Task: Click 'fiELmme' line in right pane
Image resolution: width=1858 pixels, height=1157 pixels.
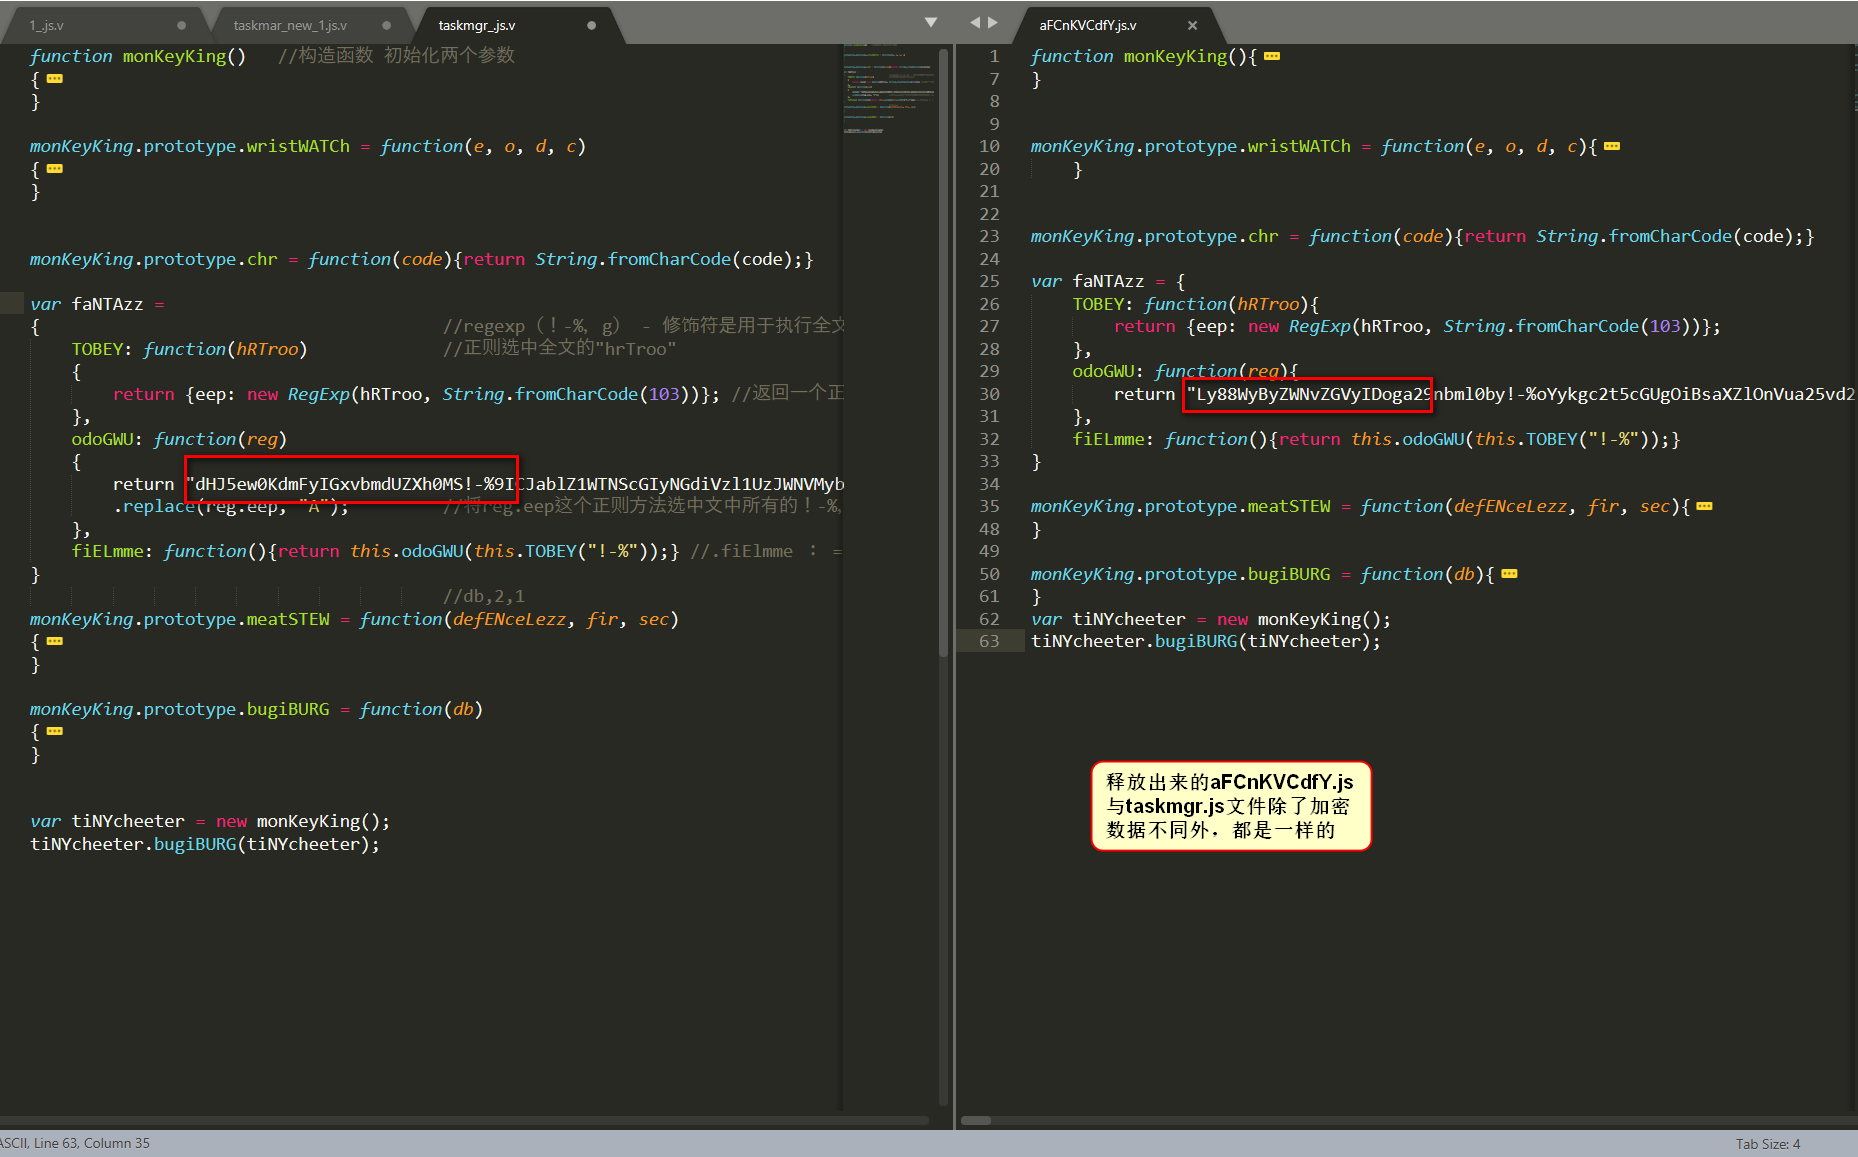Action: click(1376, 439)
